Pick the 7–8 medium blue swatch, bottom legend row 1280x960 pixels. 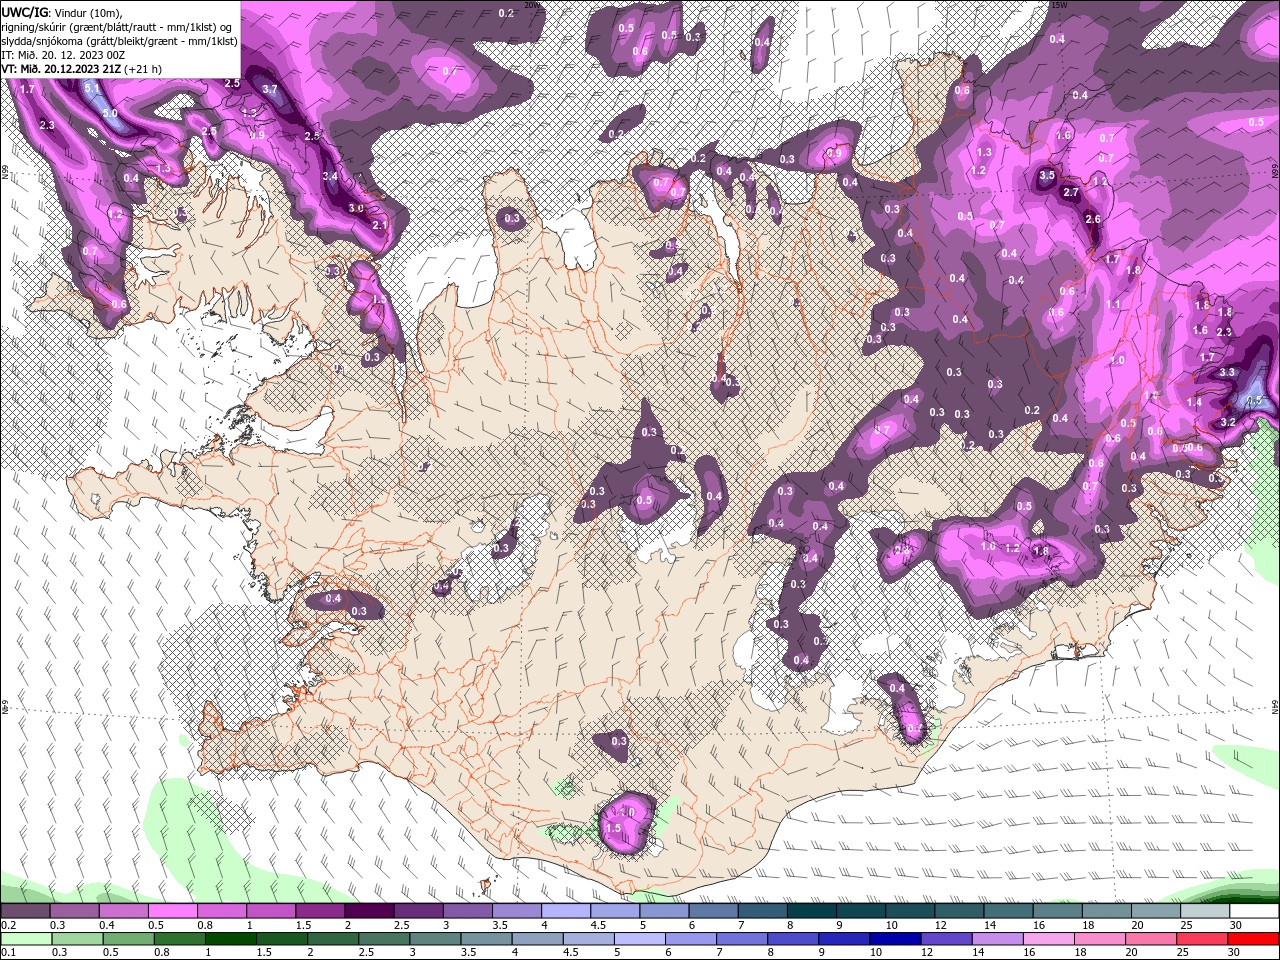(x=742, y=938)
